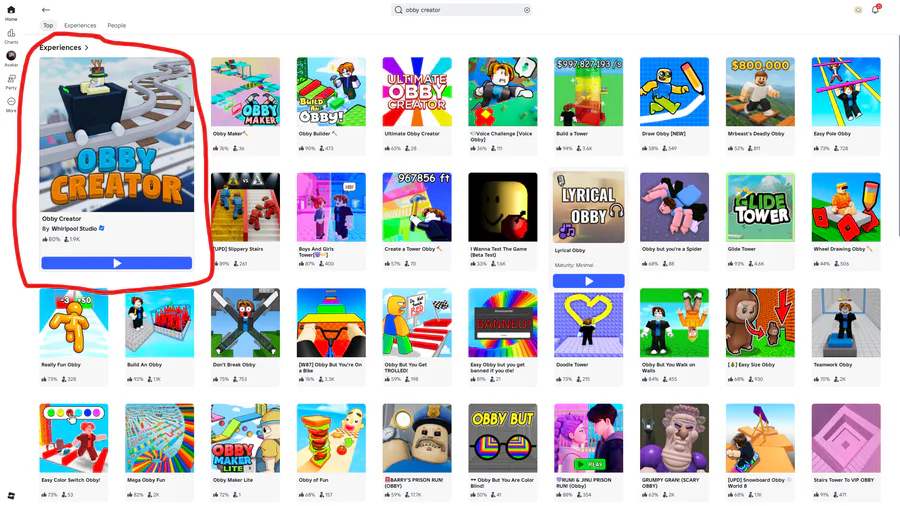Click the obby creator search field
The width and height of the screenshot is (900, 506).
[461, 10]
